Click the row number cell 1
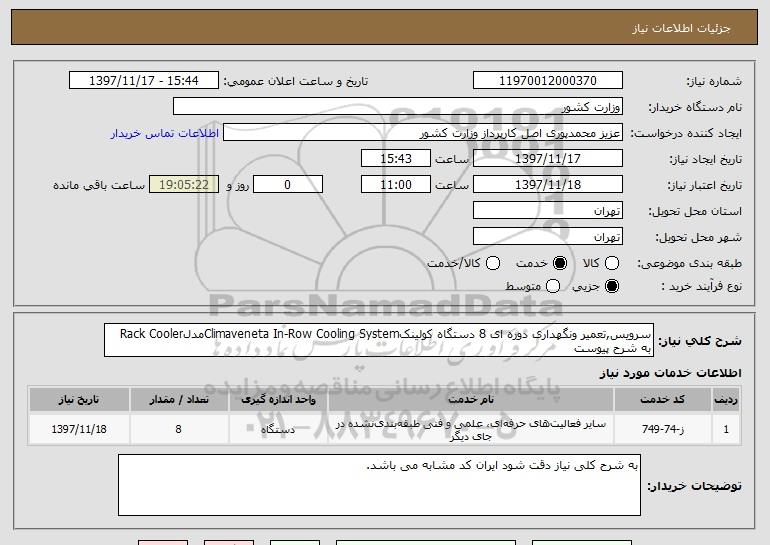770x545 pixels. (726, 430)
